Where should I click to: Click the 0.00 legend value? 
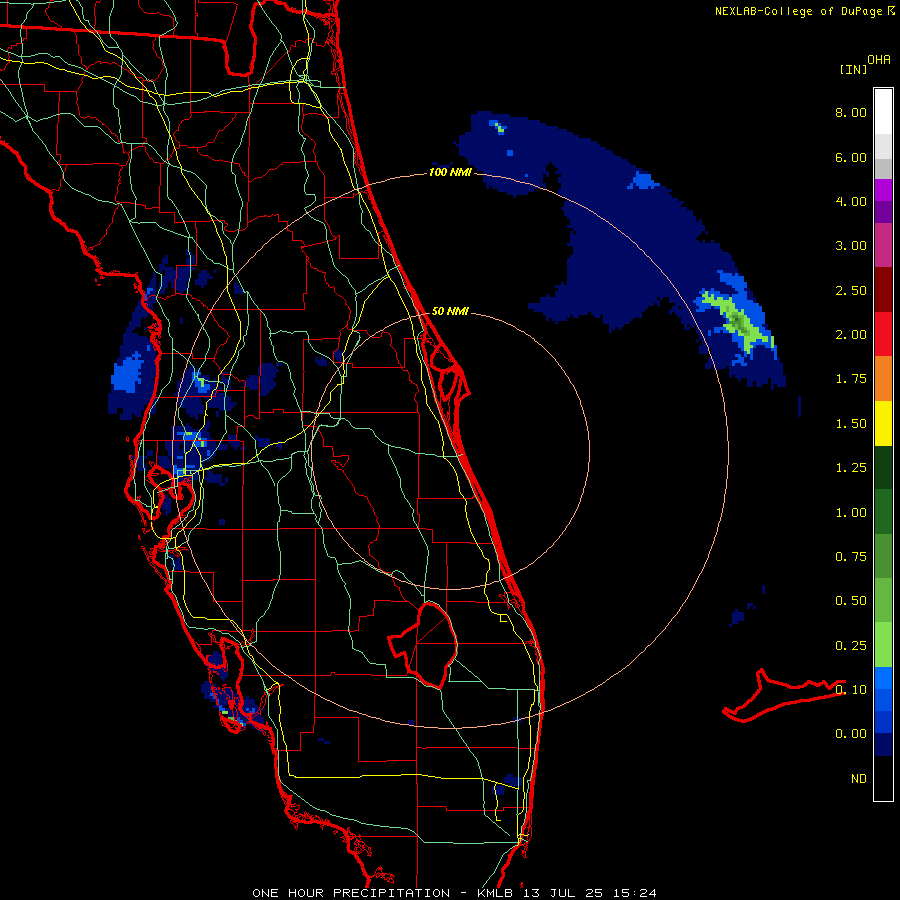coord(851,734)
